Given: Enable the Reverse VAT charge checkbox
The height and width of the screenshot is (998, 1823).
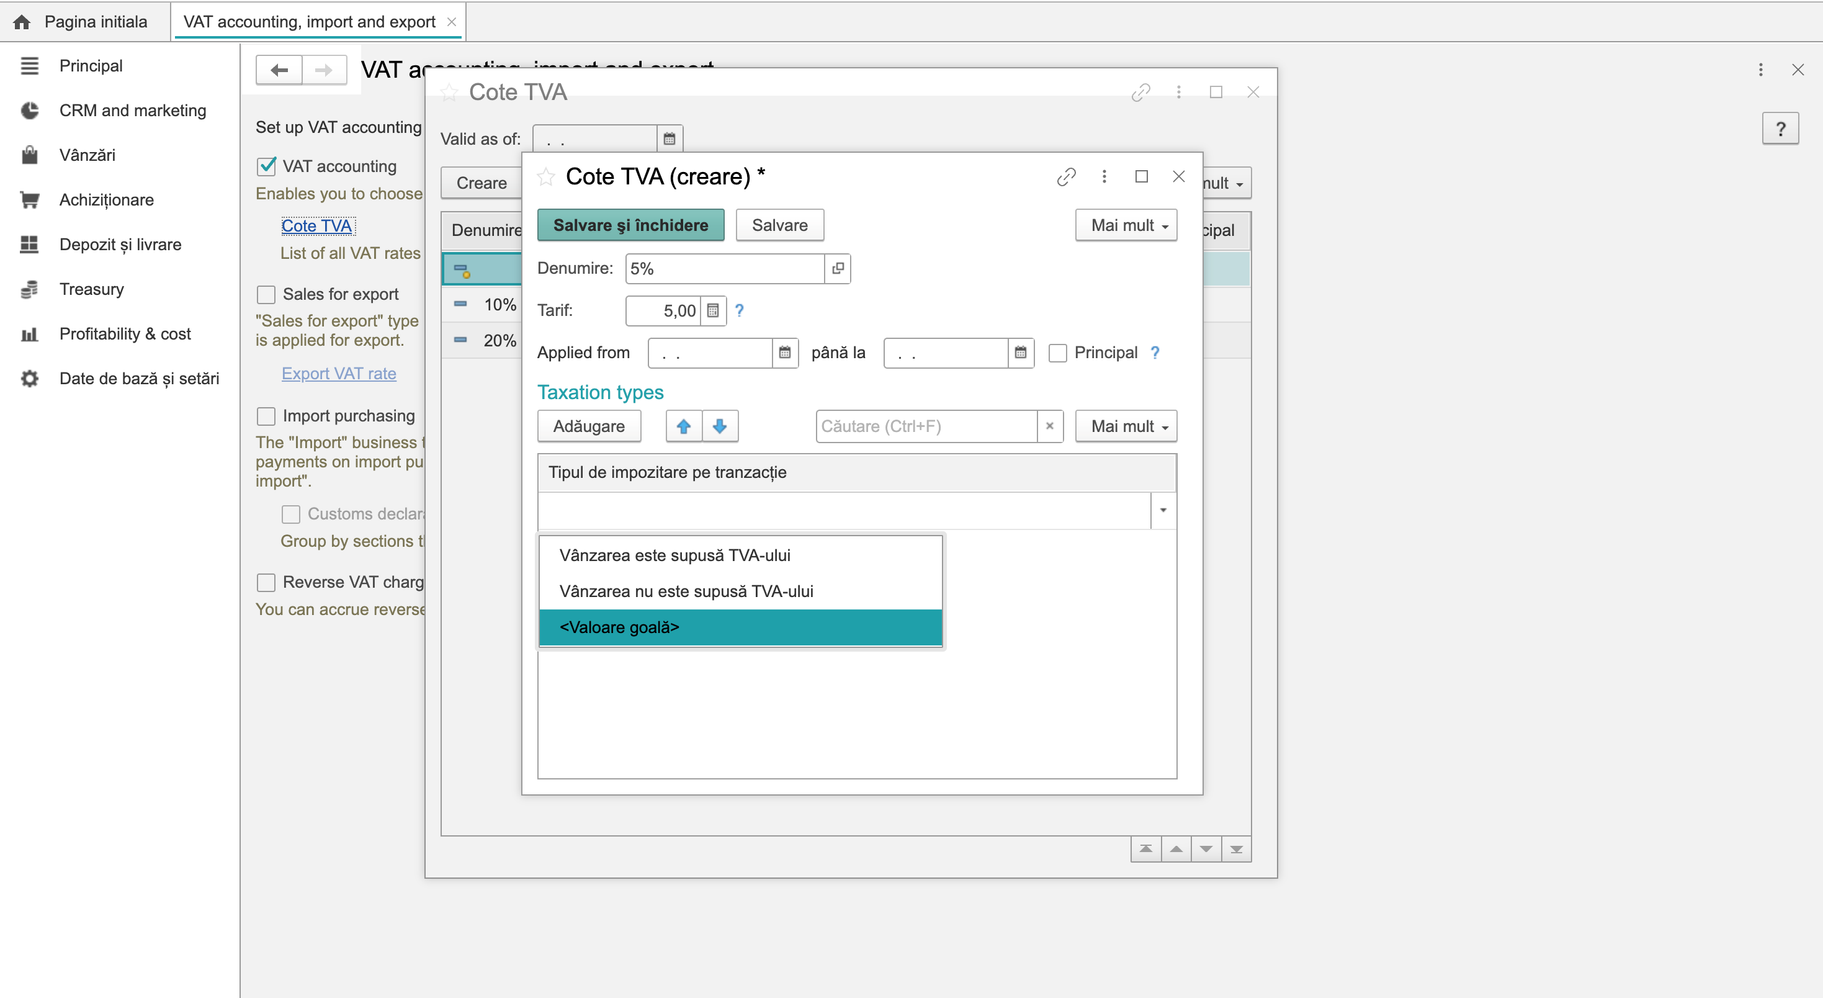Looking at the screenshot, I should pyautogui.click(x=266, y=582).
